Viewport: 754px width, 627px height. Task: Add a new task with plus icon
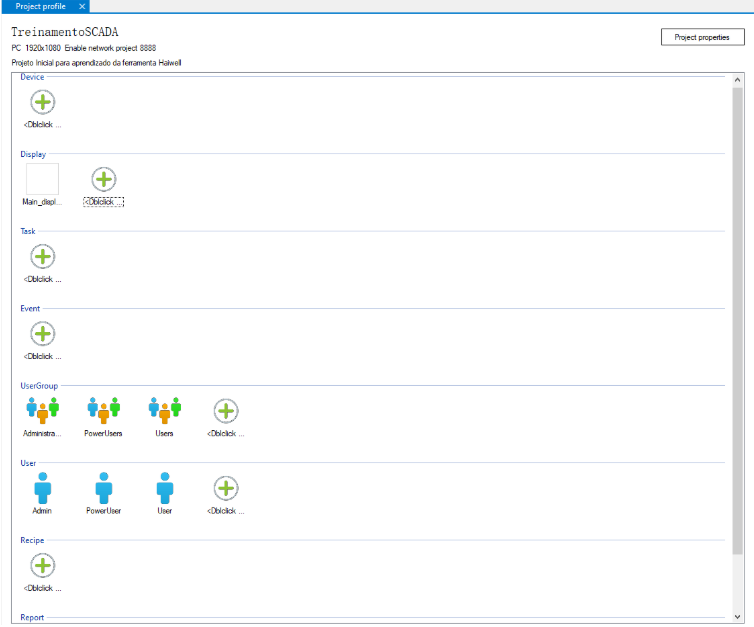tap(42, 257)
